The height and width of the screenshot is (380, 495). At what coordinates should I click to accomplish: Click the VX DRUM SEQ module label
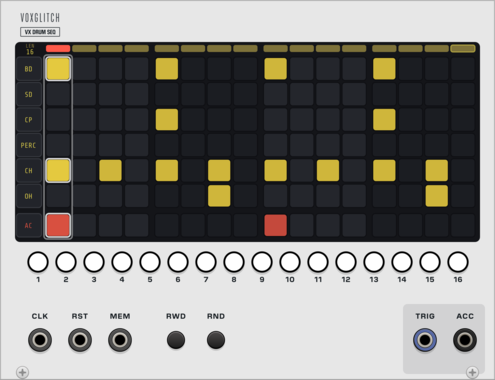point(40,32)
